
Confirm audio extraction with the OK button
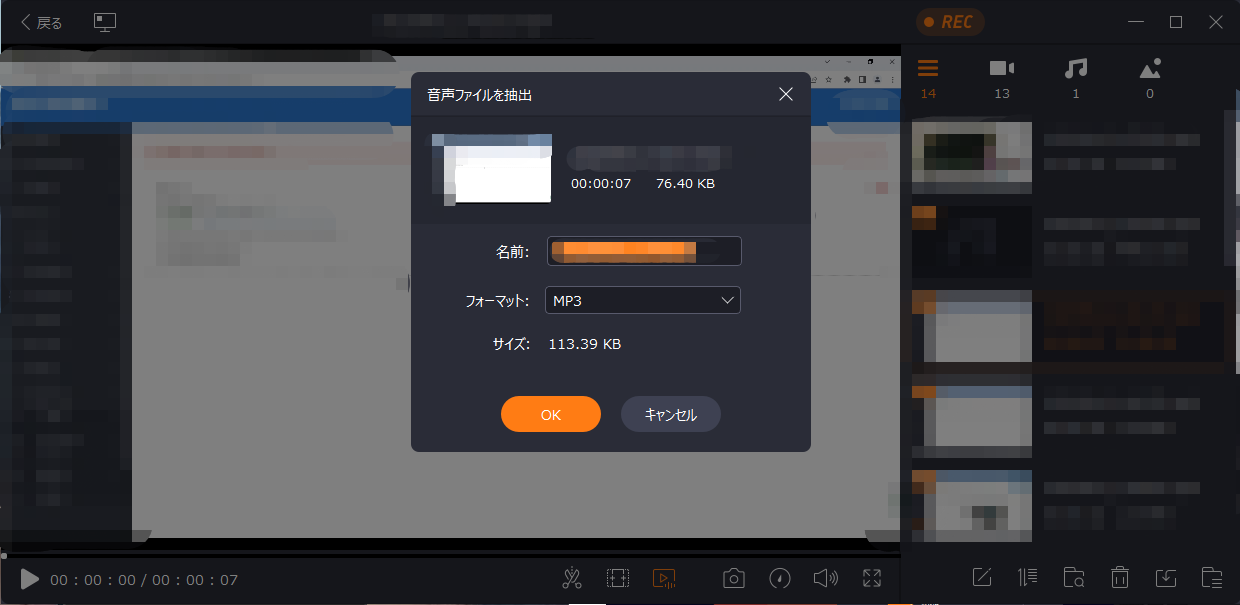pos(551,414)
